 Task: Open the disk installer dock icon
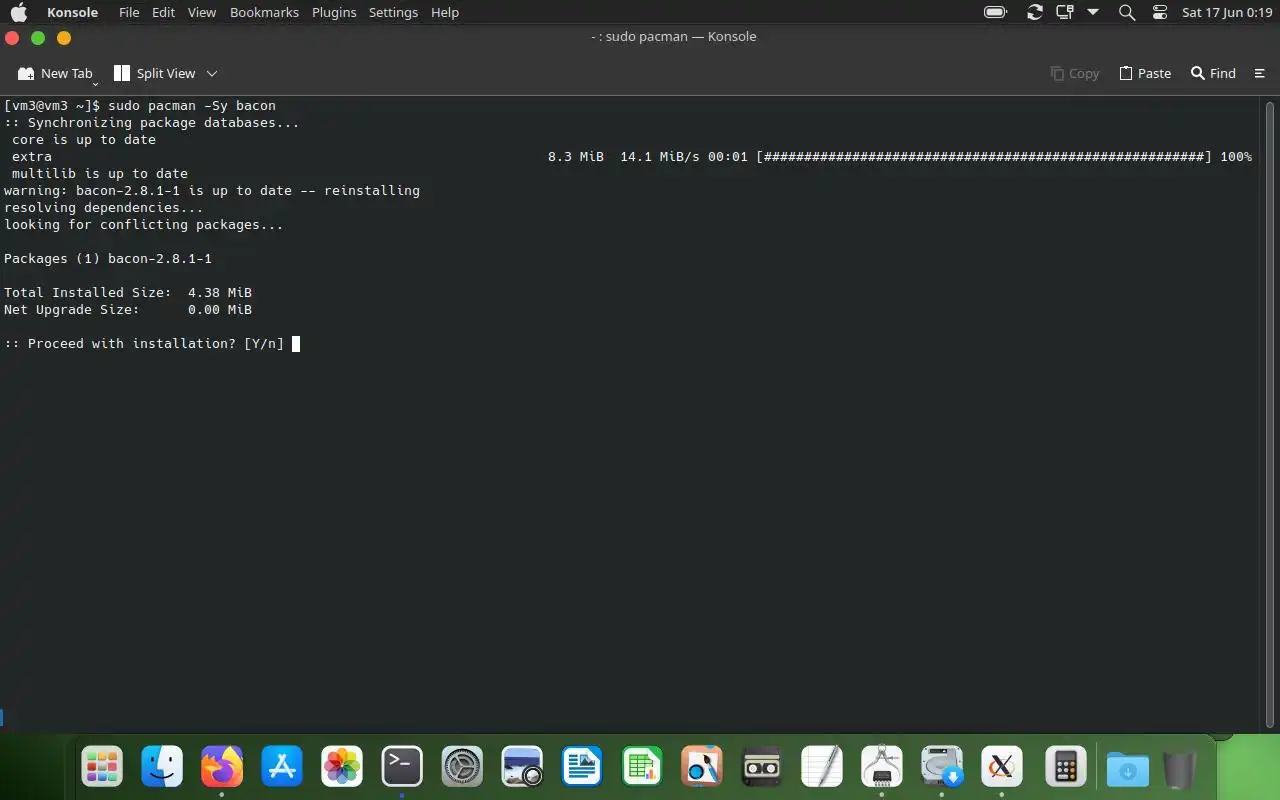(x=942, y=767)
